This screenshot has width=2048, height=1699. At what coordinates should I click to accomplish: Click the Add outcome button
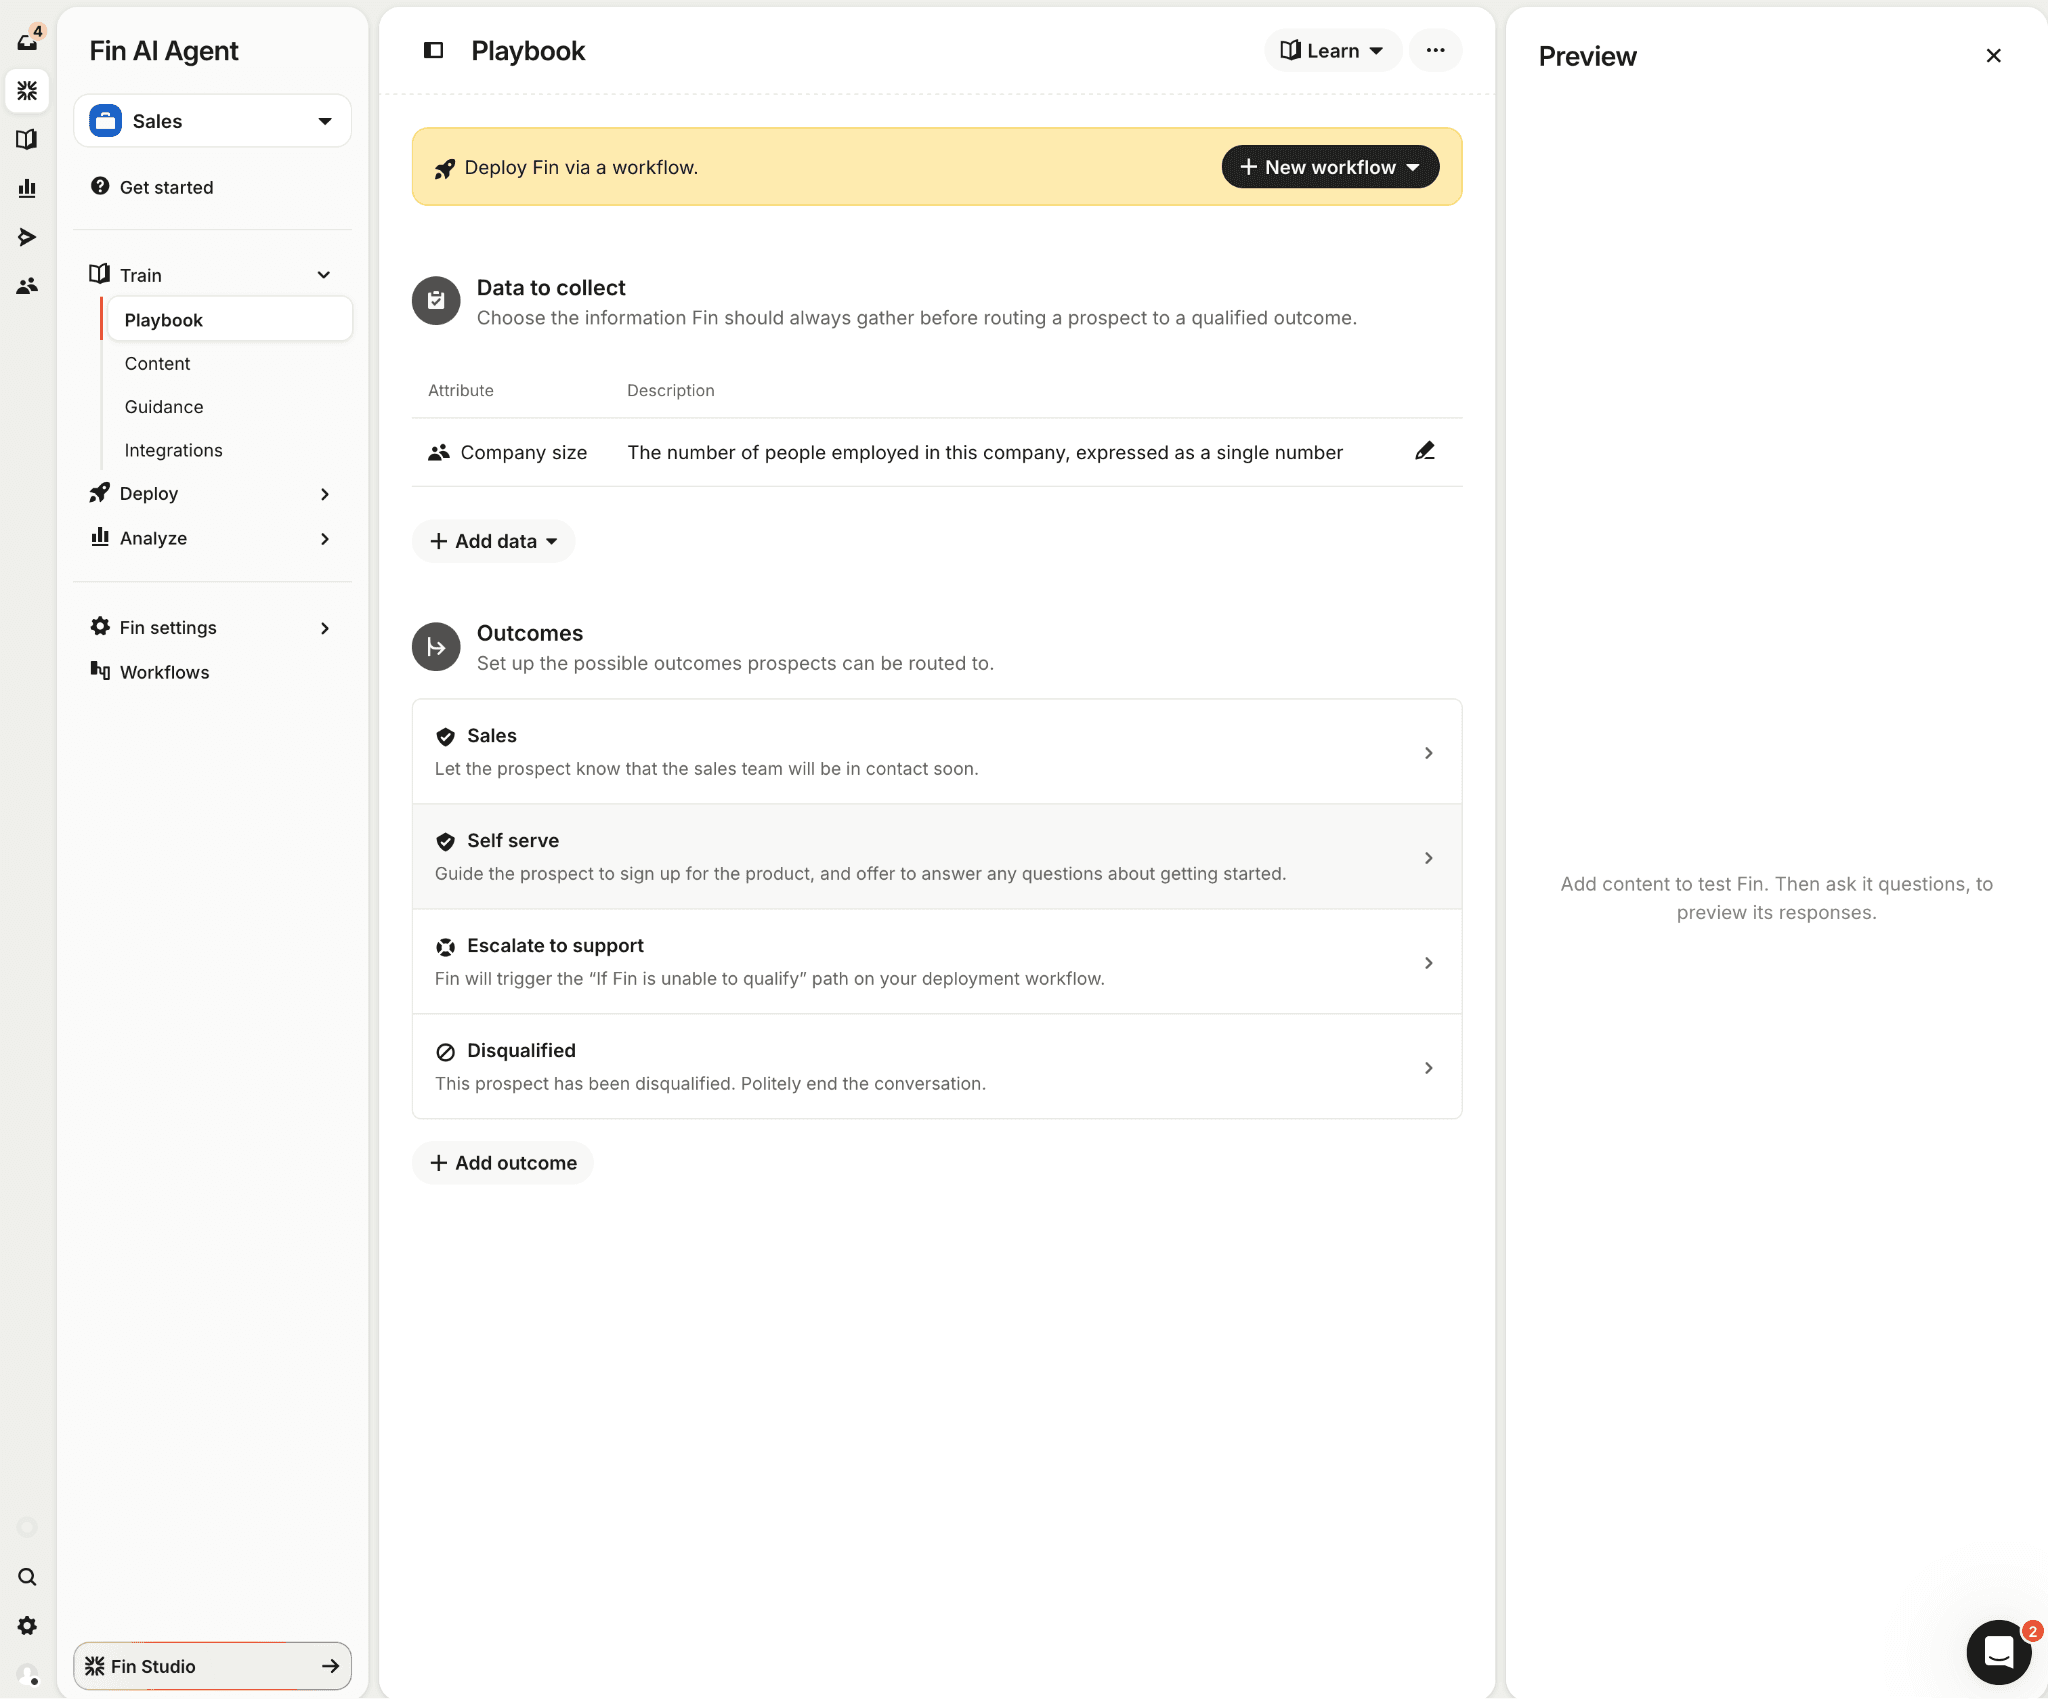point(503,1163)
